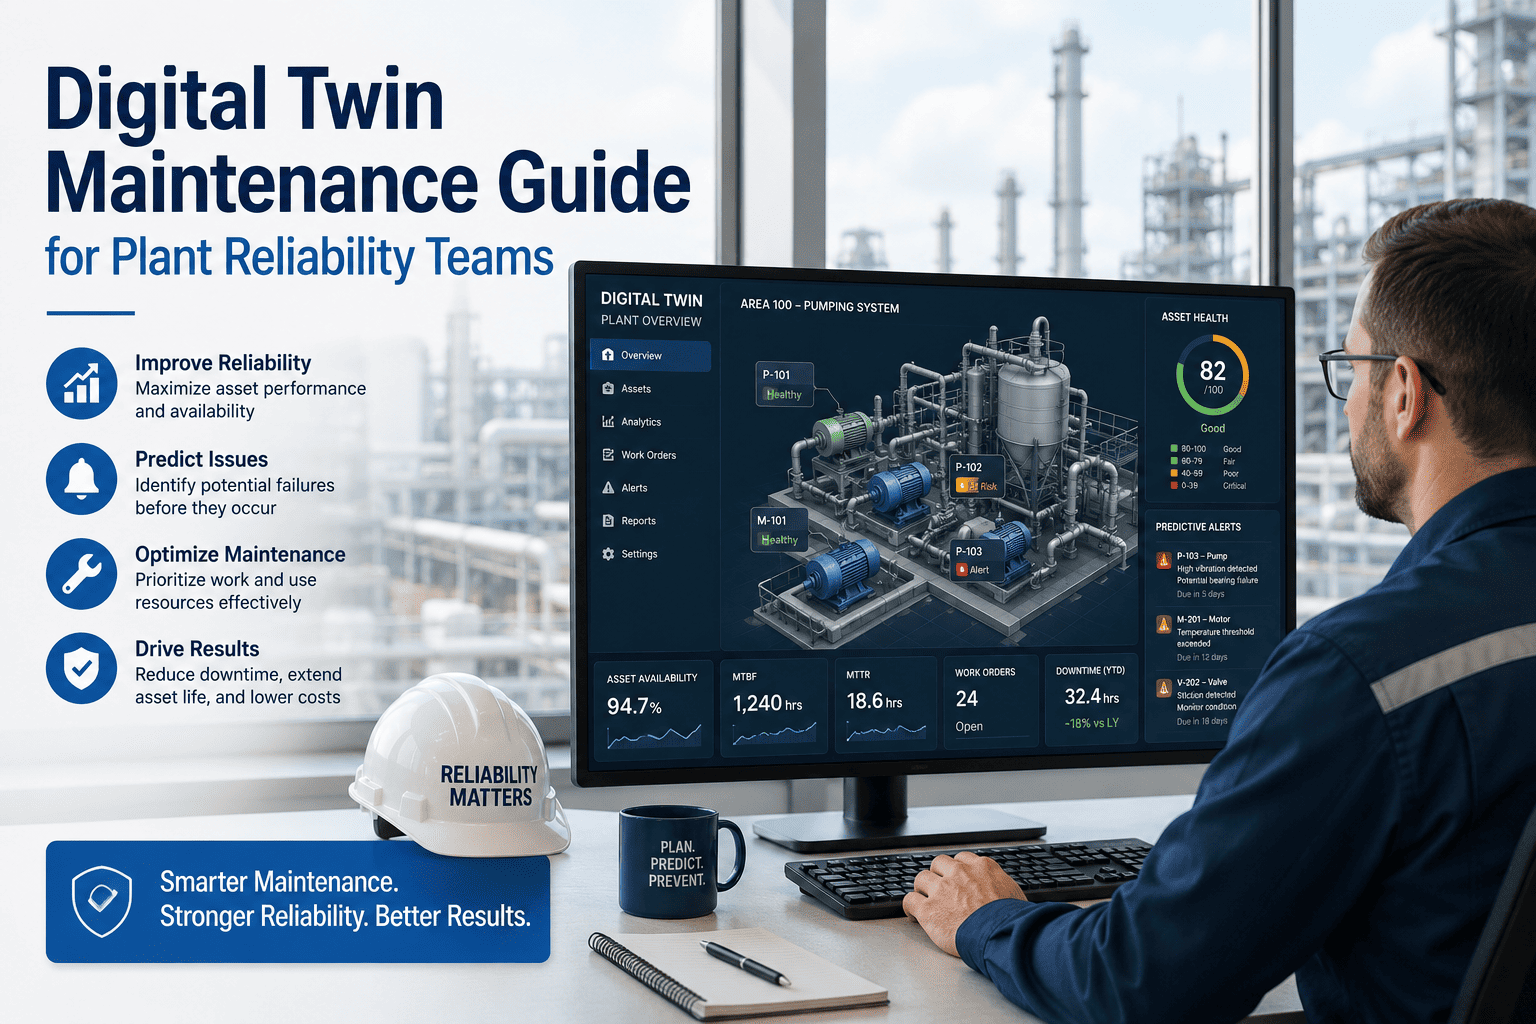
Task: Open the Overview page in the sidebar
Action: coord(651,355)
